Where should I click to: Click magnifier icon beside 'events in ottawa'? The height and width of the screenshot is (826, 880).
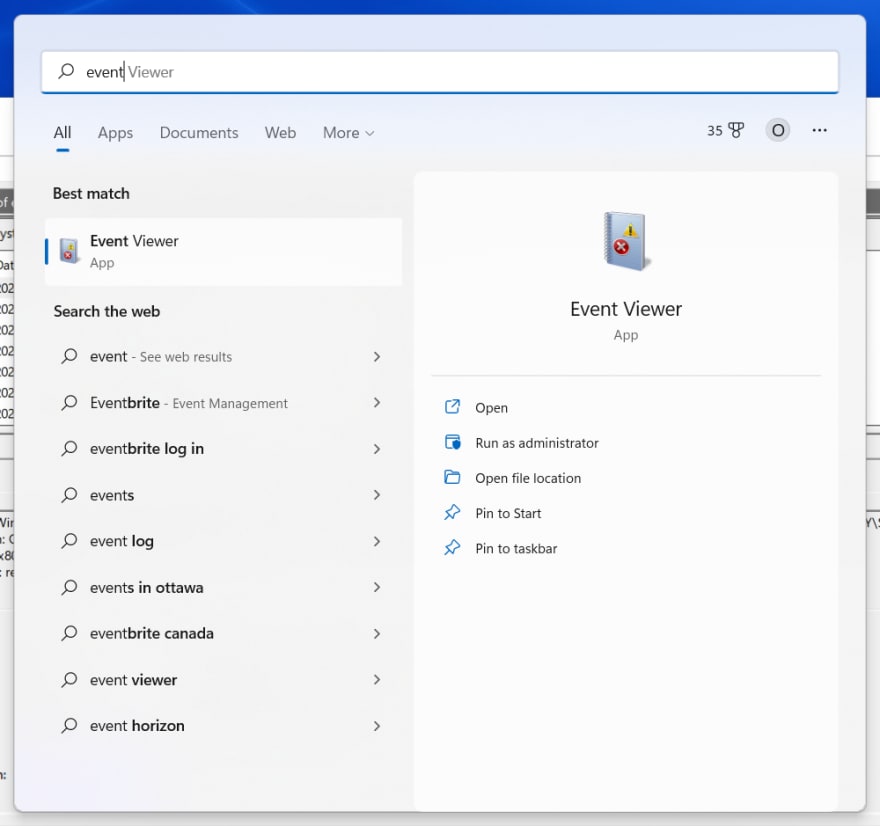click(69, 587)
